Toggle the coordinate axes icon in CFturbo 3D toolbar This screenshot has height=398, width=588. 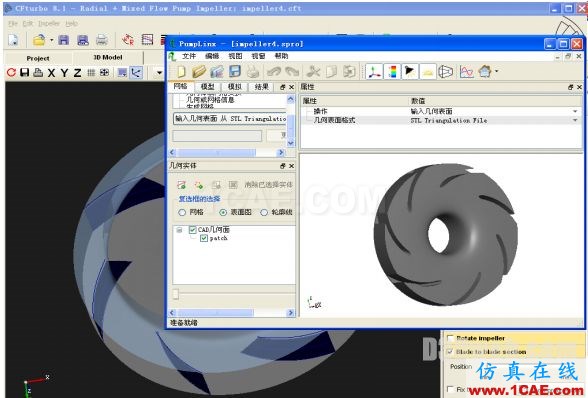136,72
